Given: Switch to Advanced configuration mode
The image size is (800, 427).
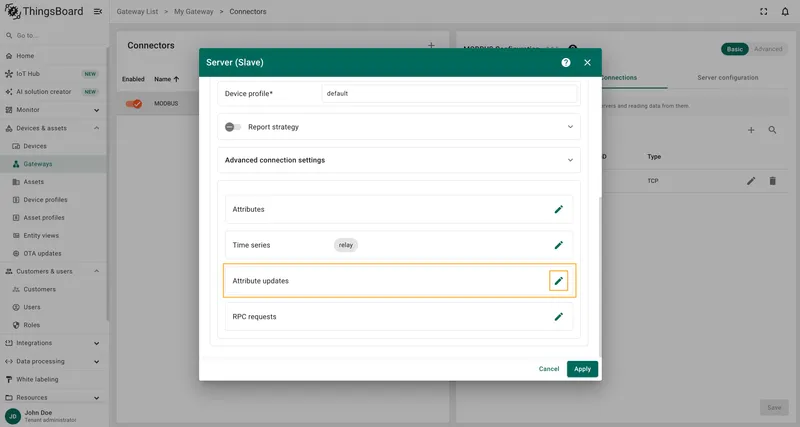Looking at the screenshot, I should [x=768, y=49].
